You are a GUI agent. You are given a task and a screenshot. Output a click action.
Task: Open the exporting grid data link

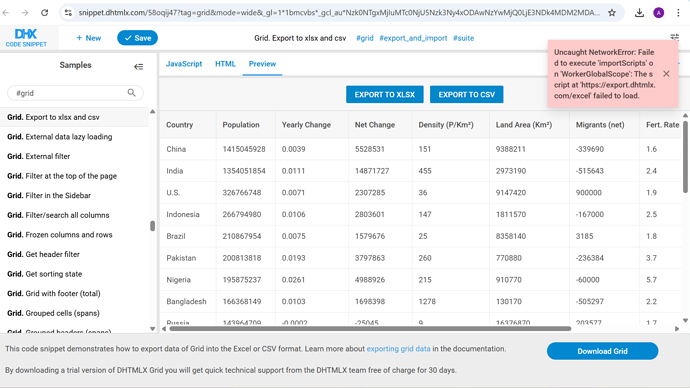click(398, 349)
